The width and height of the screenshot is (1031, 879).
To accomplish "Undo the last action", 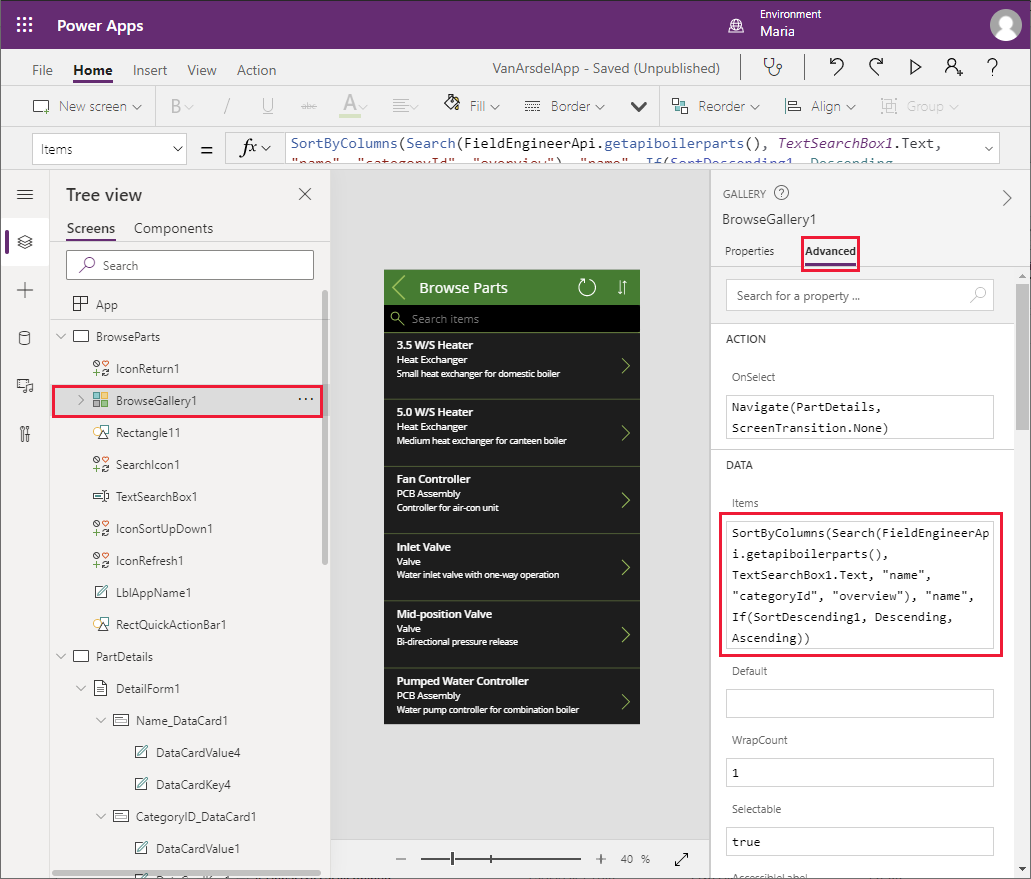I will [836, 67].
